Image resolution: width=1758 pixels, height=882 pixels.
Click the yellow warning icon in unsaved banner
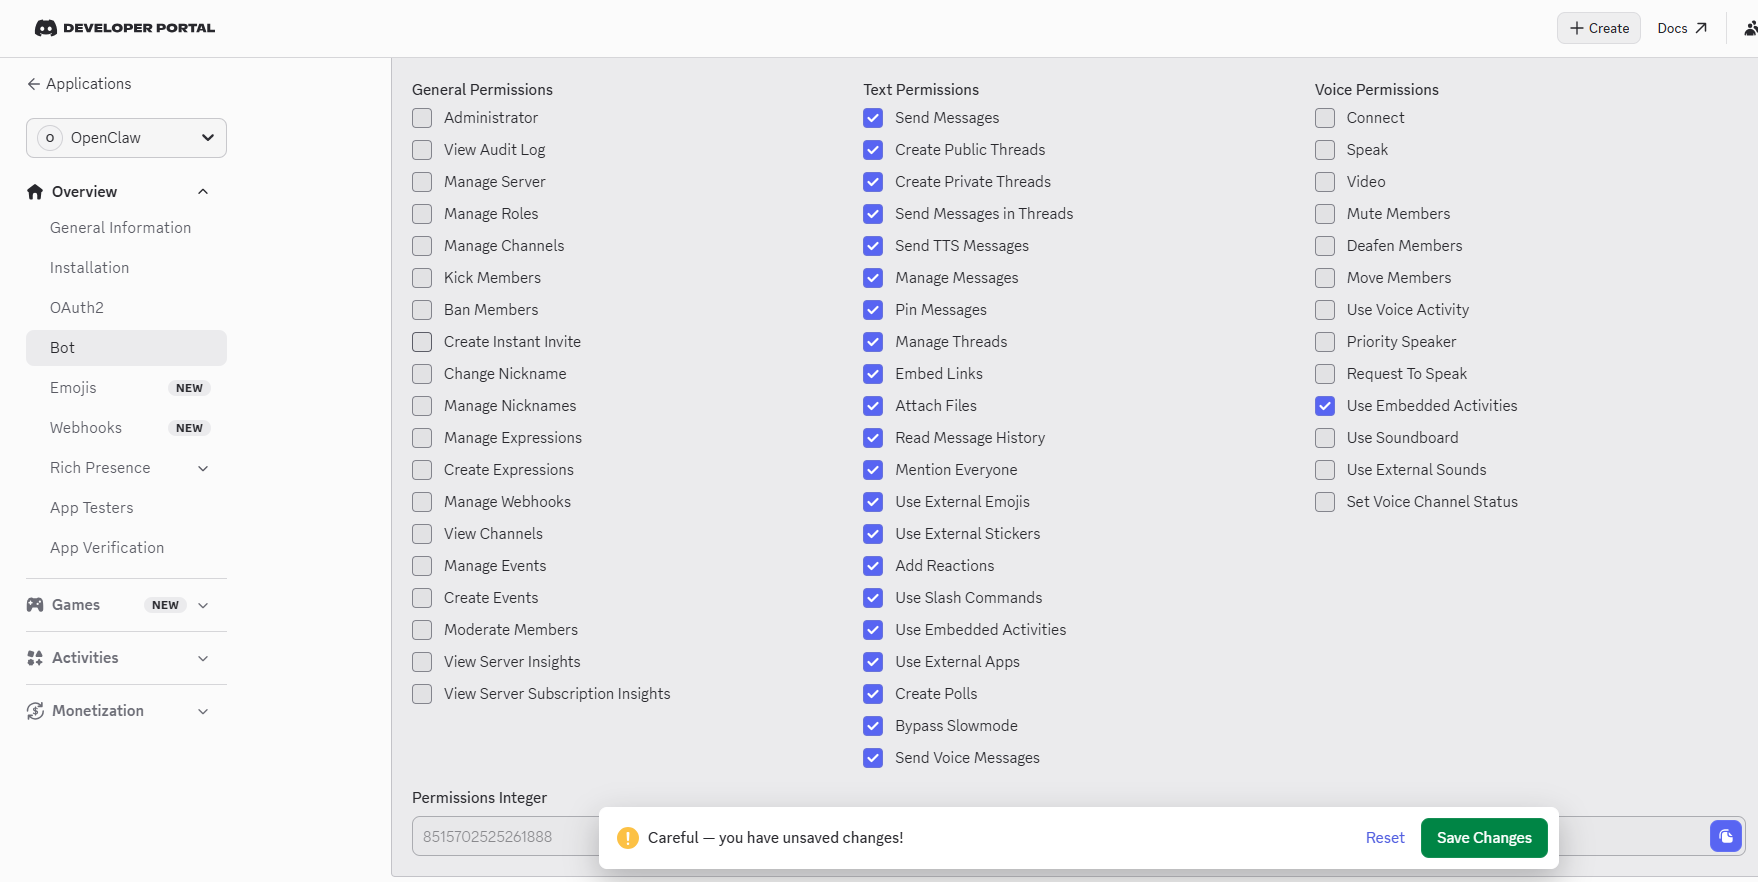[x=628, y=838]
